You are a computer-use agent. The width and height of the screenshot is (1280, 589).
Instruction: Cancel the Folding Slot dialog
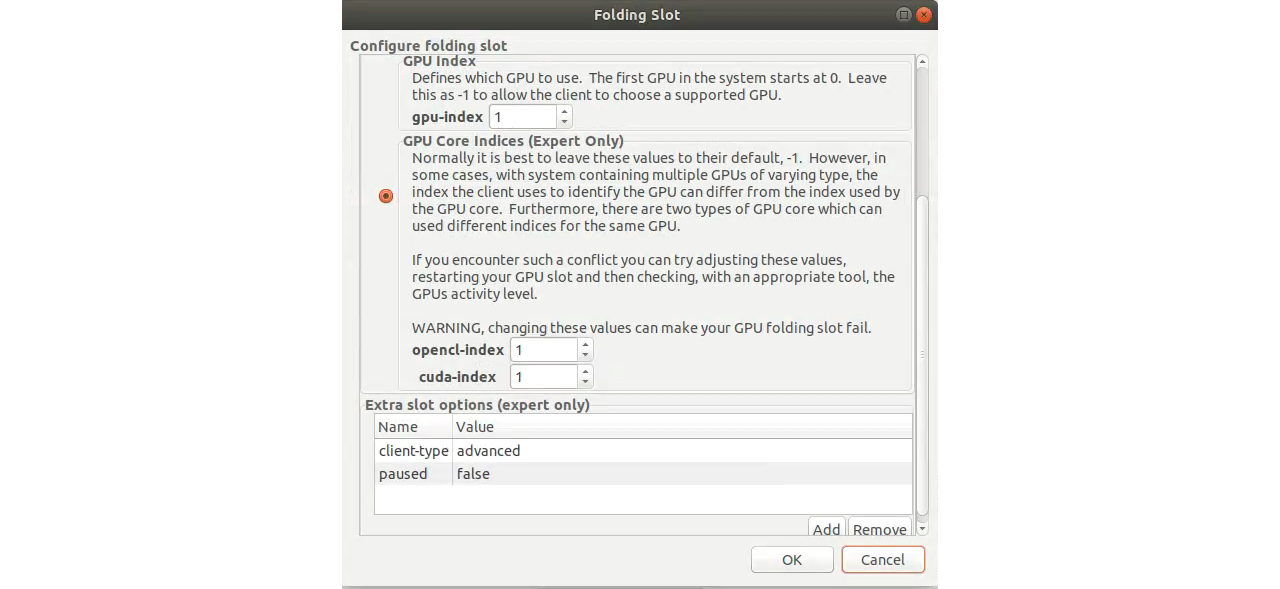[883, 560]
